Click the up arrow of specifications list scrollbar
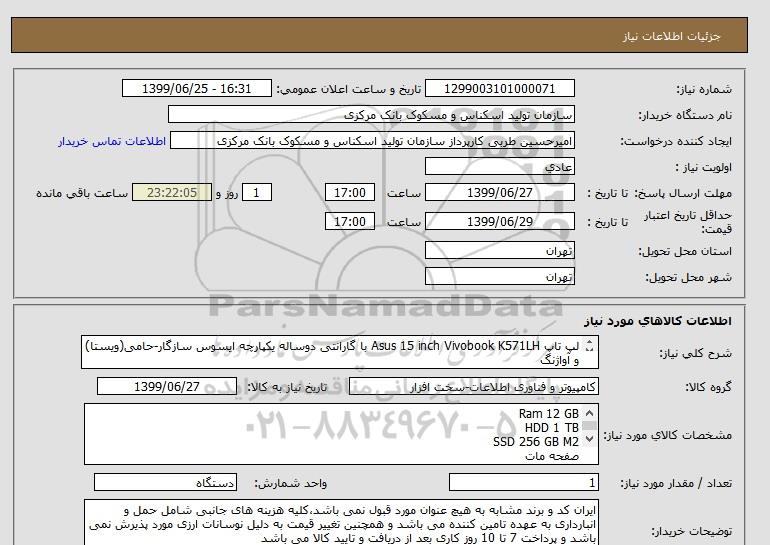 (590, 413)
